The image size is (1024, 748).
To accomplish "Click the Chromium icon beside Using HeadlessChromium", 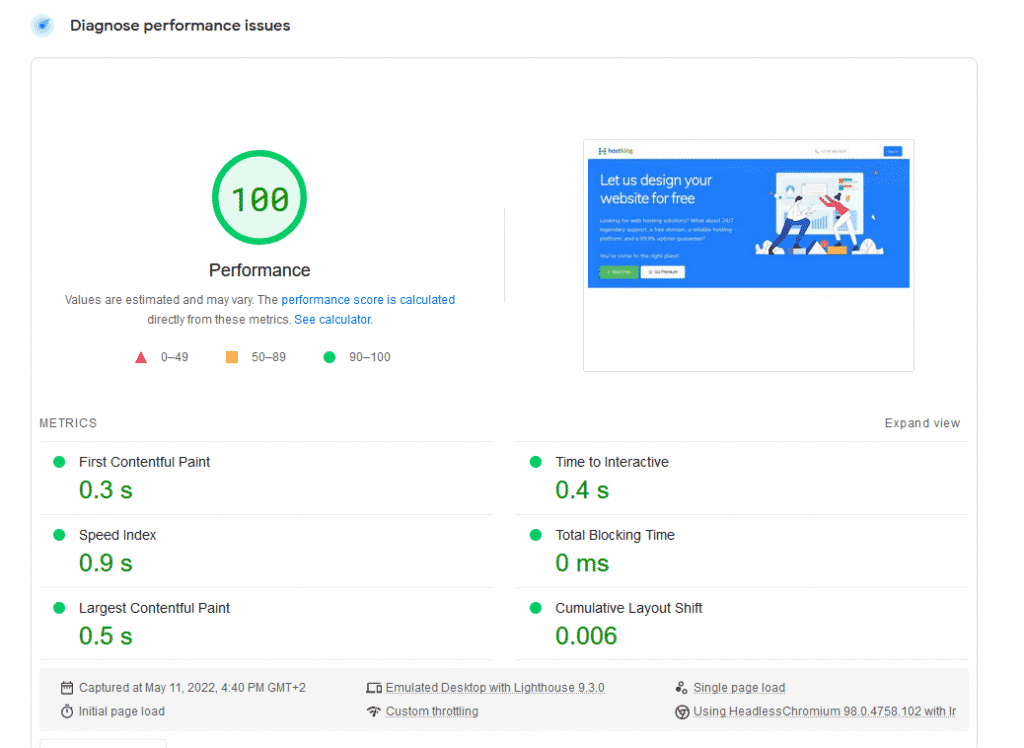I will click(x=682, y=712).
